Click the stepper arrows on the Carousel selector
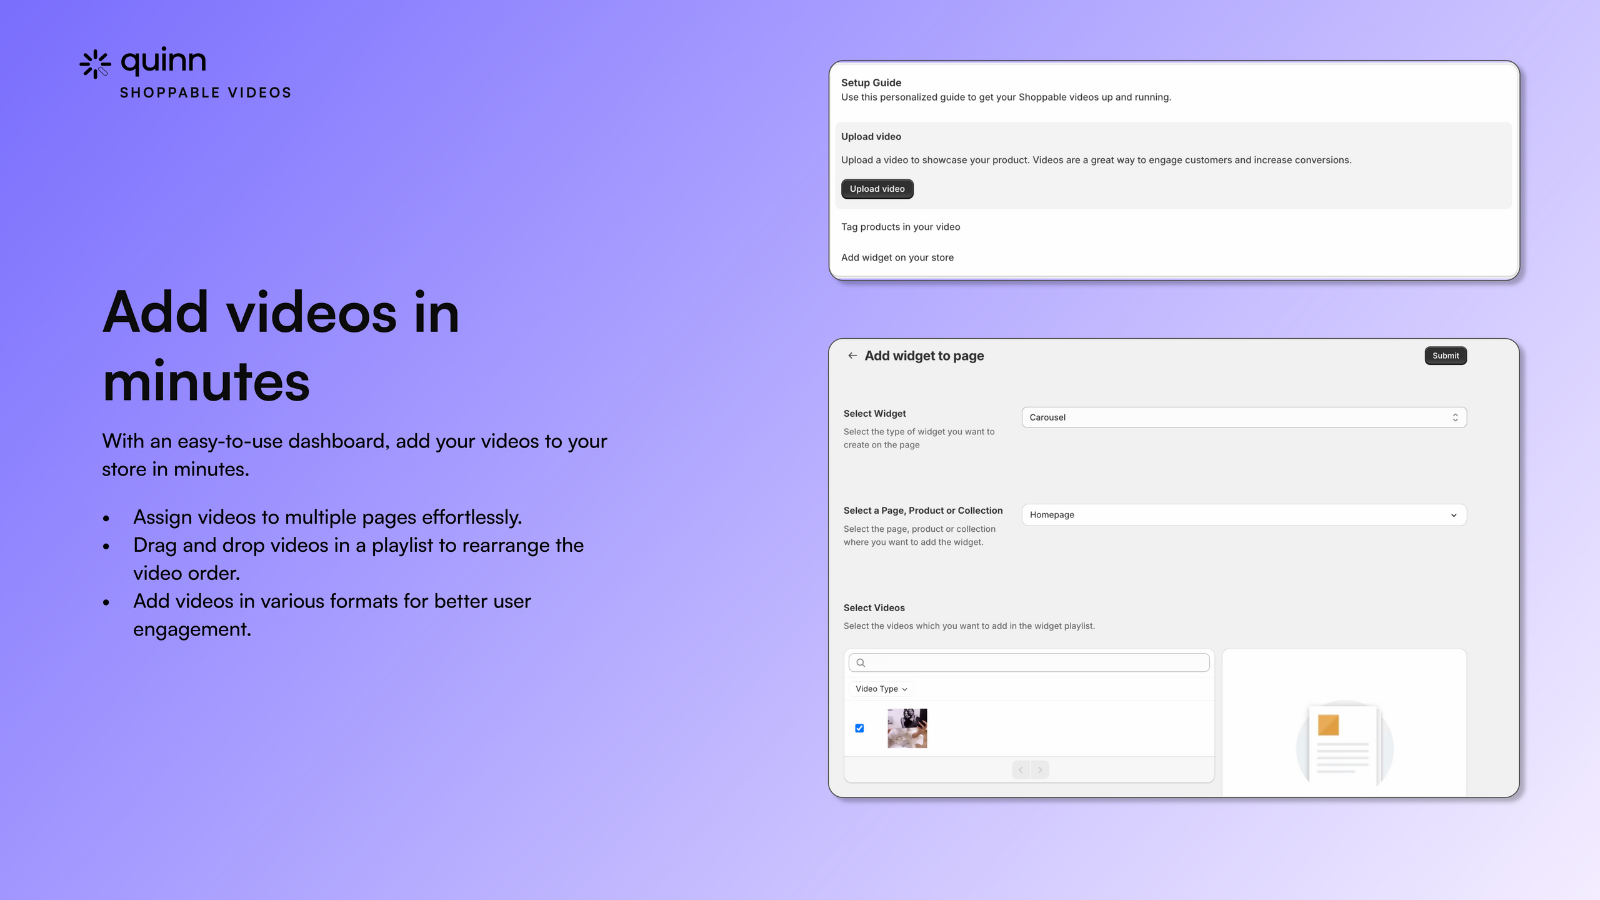 coord(1456,417)
